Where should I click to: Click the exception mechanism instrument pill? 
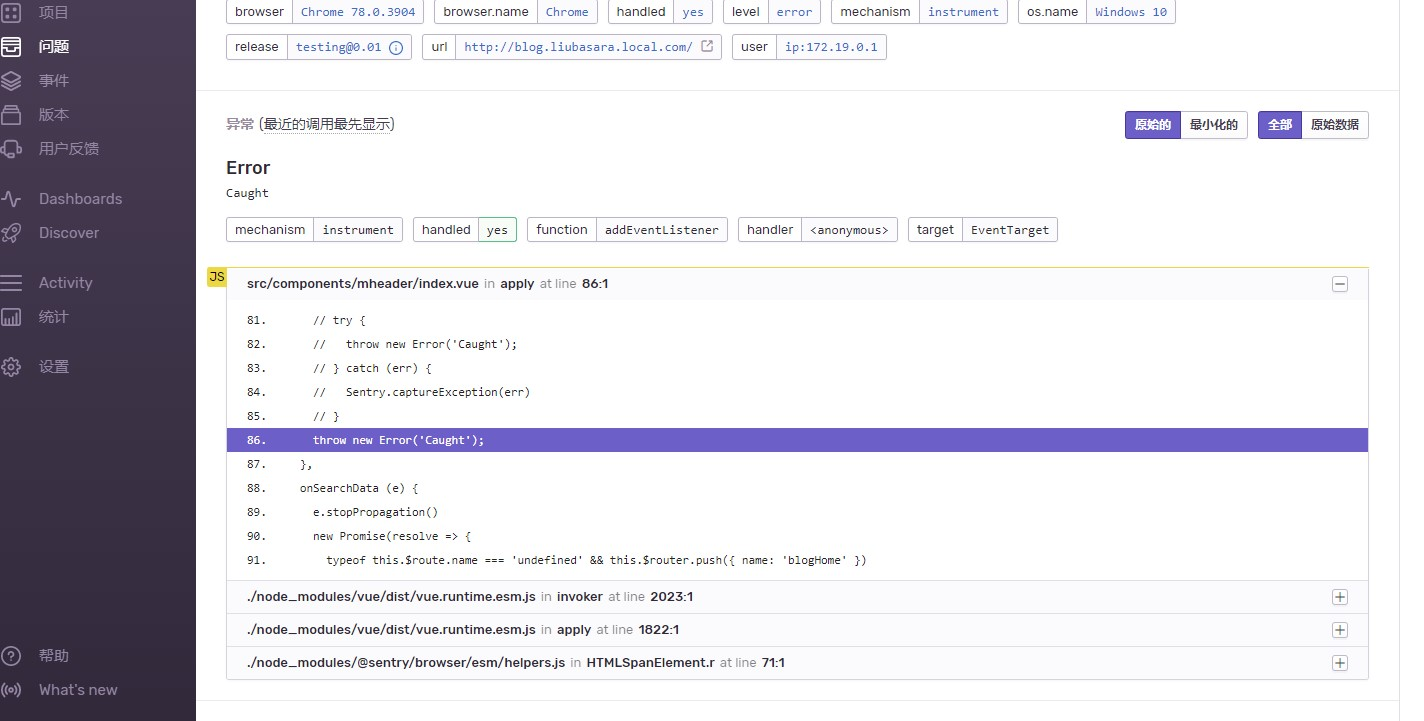pyautogui.click(x=358, y=230)
